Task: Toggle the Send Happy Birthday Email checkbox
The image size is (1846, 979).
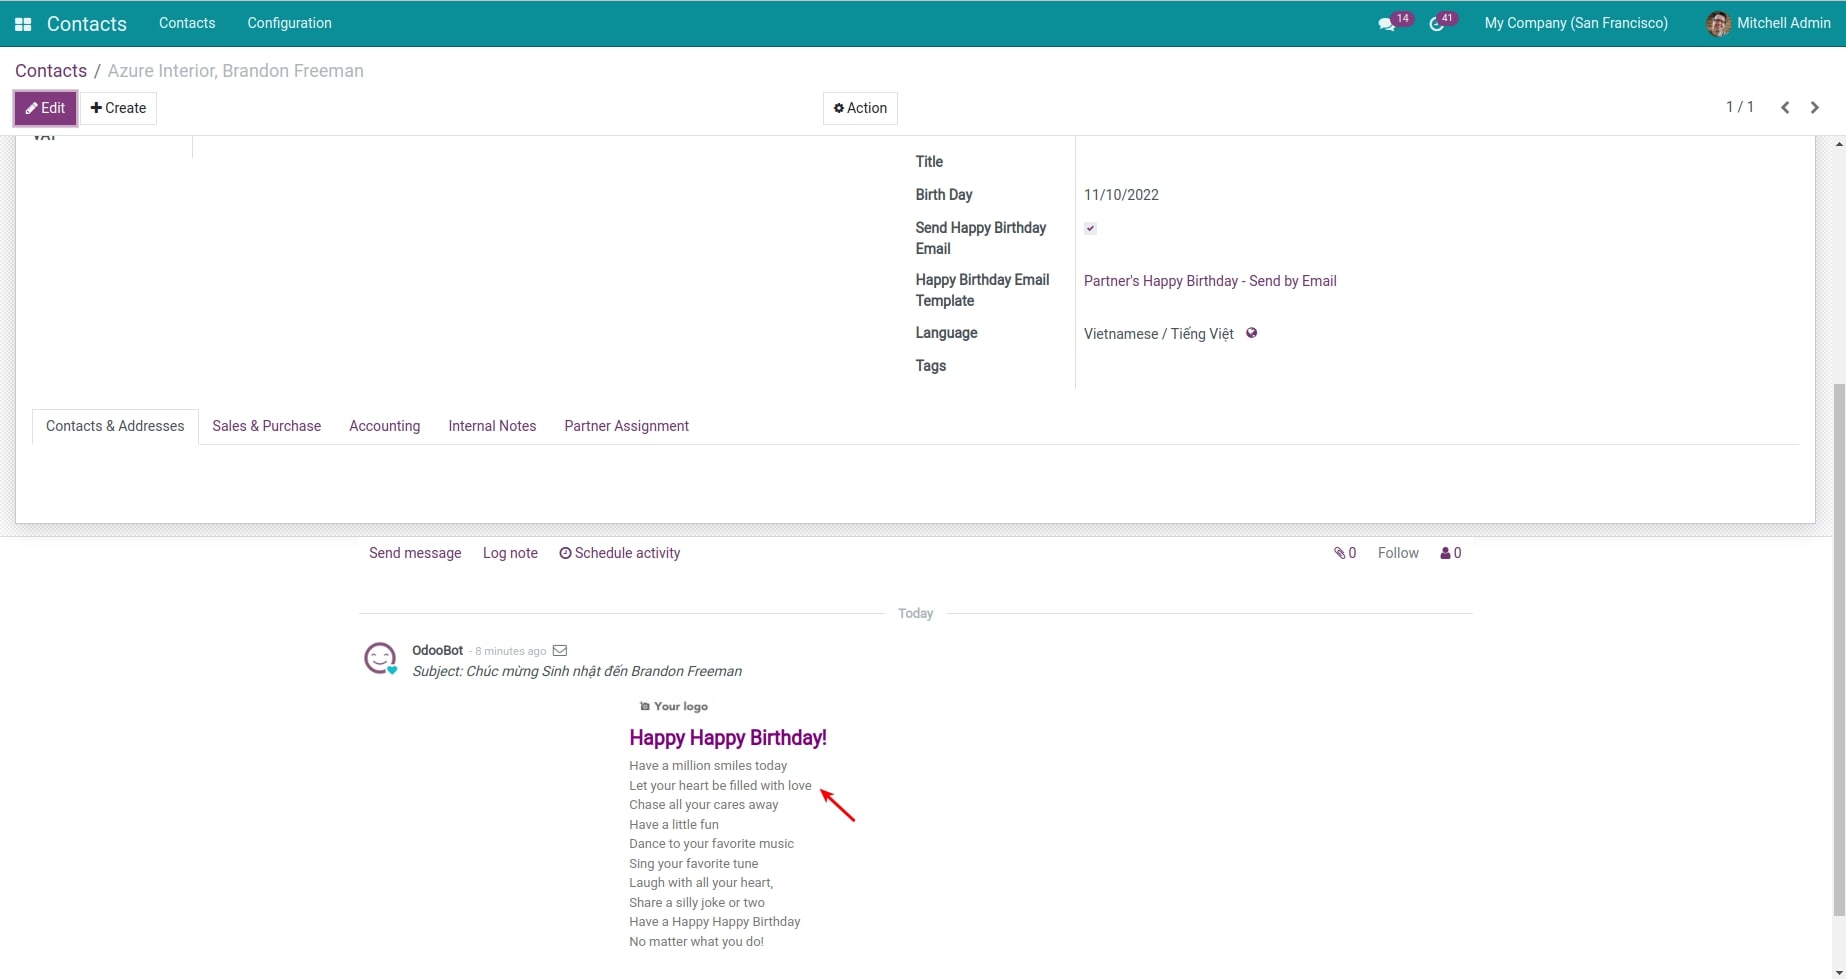Action: pyautogui.click(x=1090, y=229)
